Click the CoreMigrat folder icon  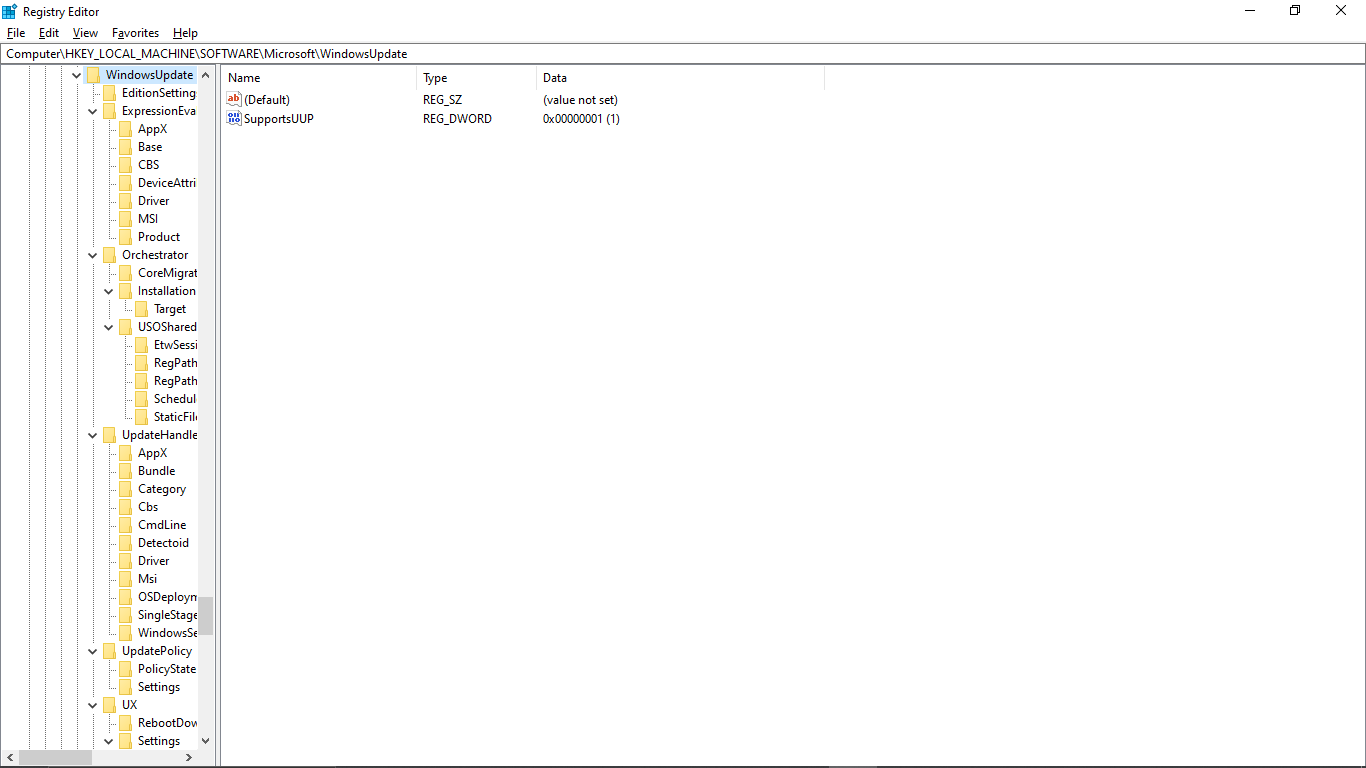point(126,273)
